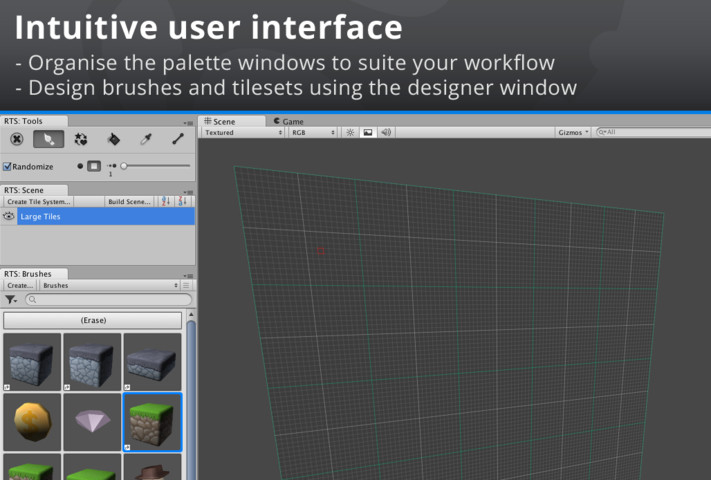This screenshot has height=480, width=711.
Task: Select the grass-topped dirt block brush
Action: (x=152, y=422)
